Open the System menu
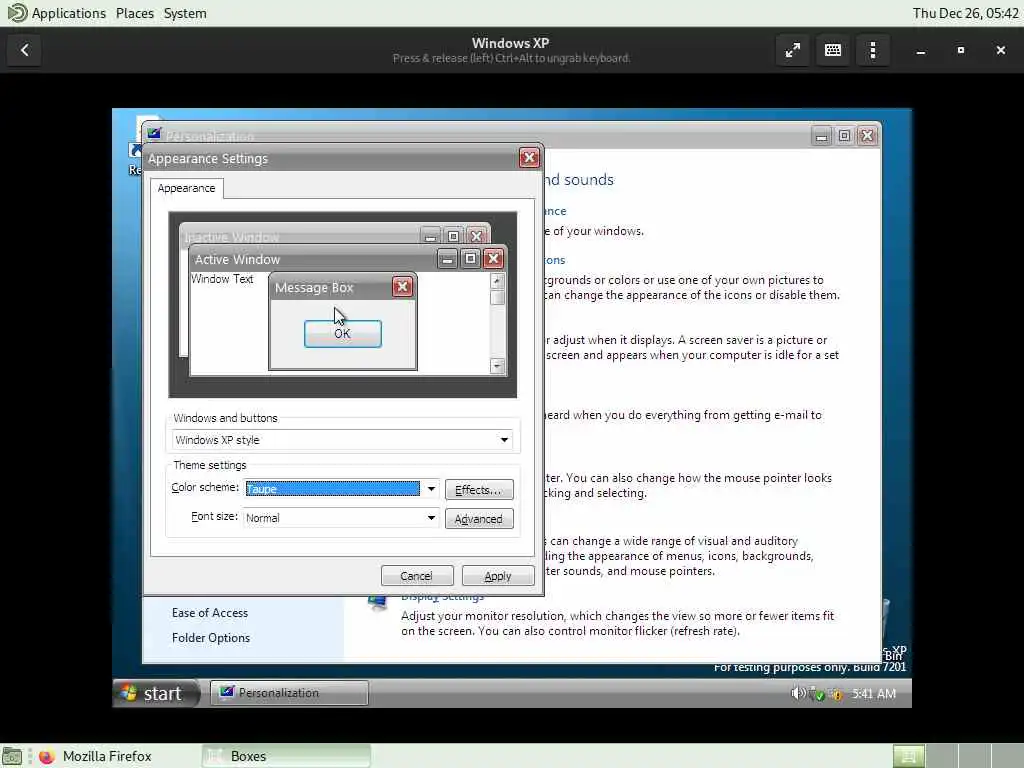Viewport: 1024px width, 768px height. (x=185, y=13)
